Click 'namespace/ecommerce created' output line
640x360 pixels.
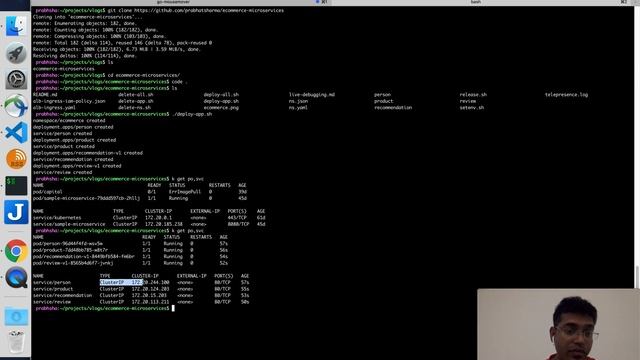69,121
